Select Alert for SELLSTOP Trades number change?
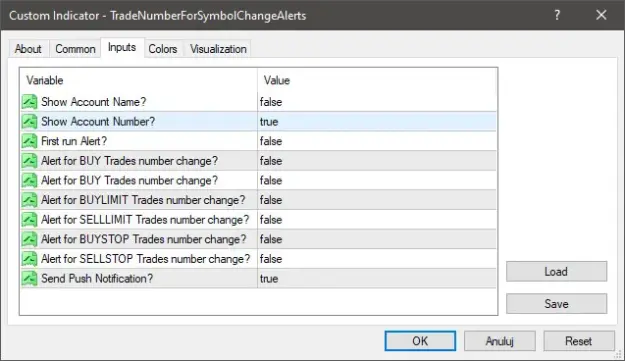The image size is (625, 361). 145,259
